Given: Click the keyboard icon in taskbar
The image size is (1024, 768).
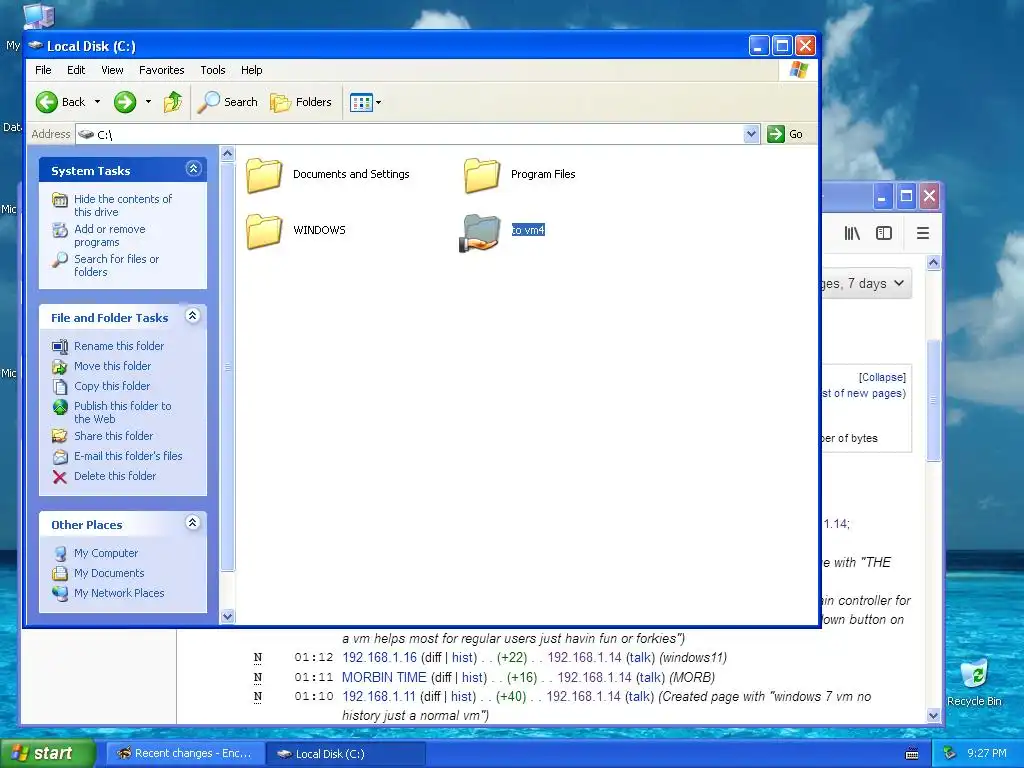Looking at the screenshot, I should pos(912,754).
